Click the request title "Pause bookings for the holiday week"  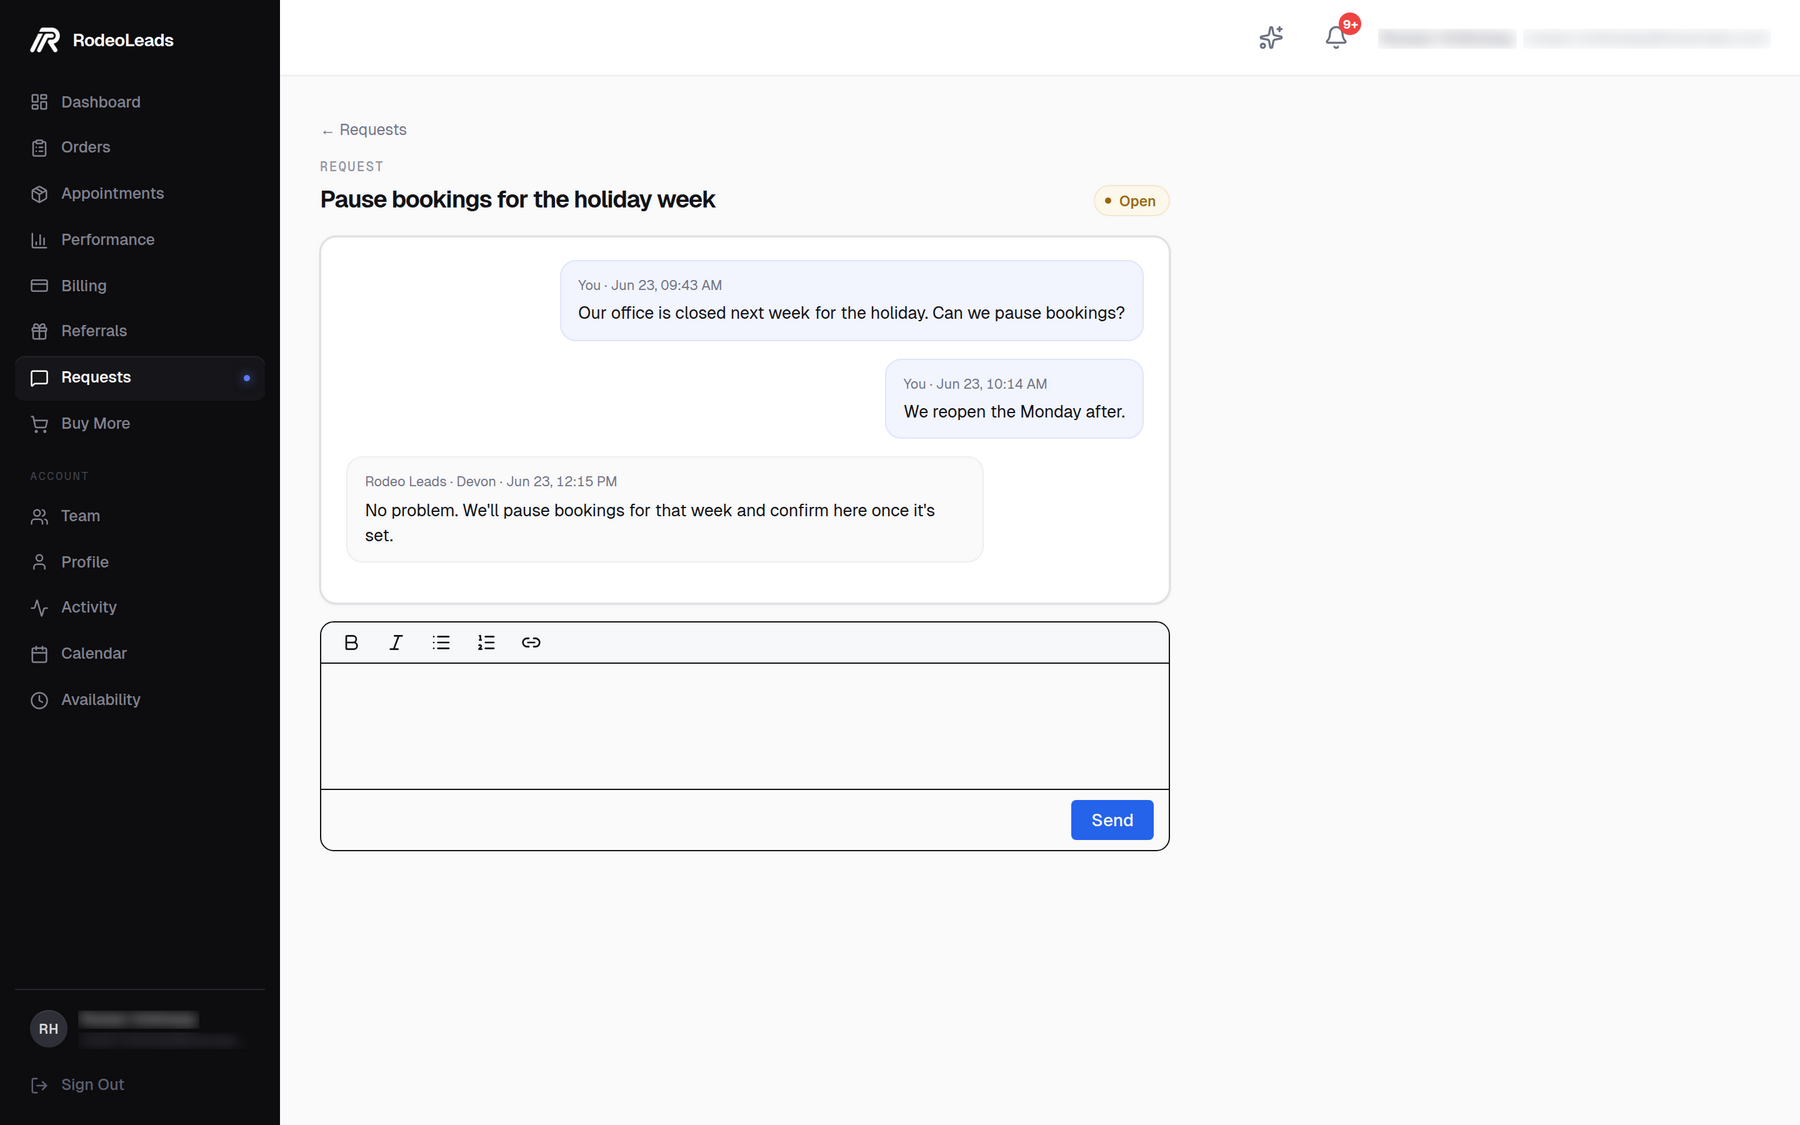(517, 200)
